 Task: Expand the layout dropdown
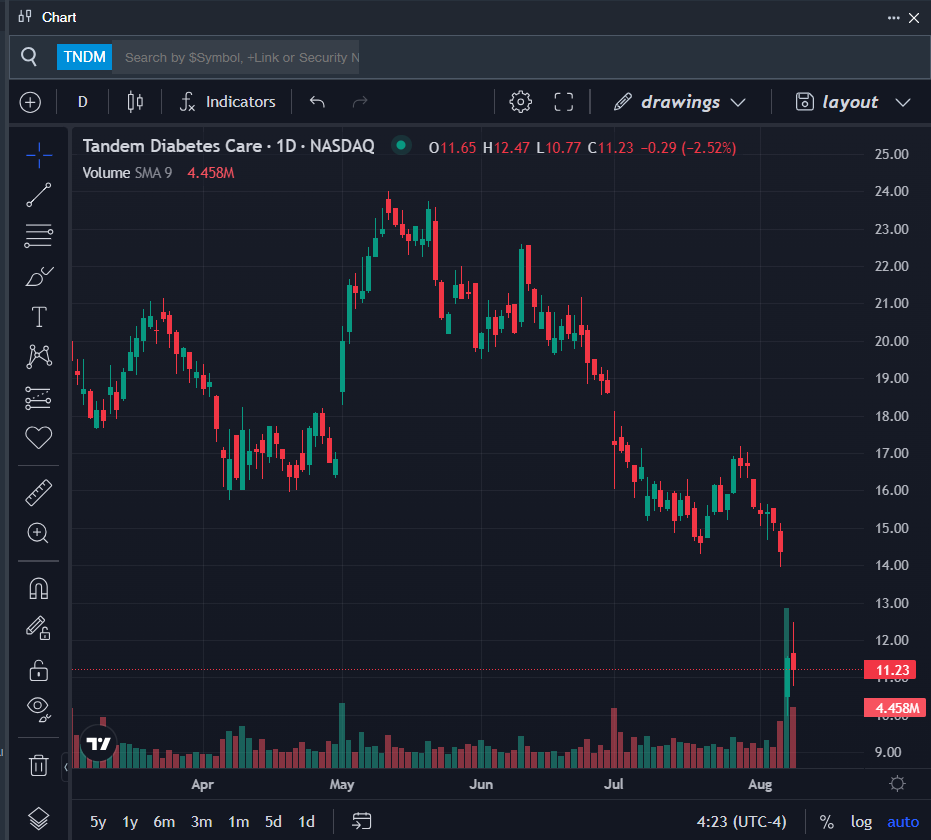(x=903, y=103)
